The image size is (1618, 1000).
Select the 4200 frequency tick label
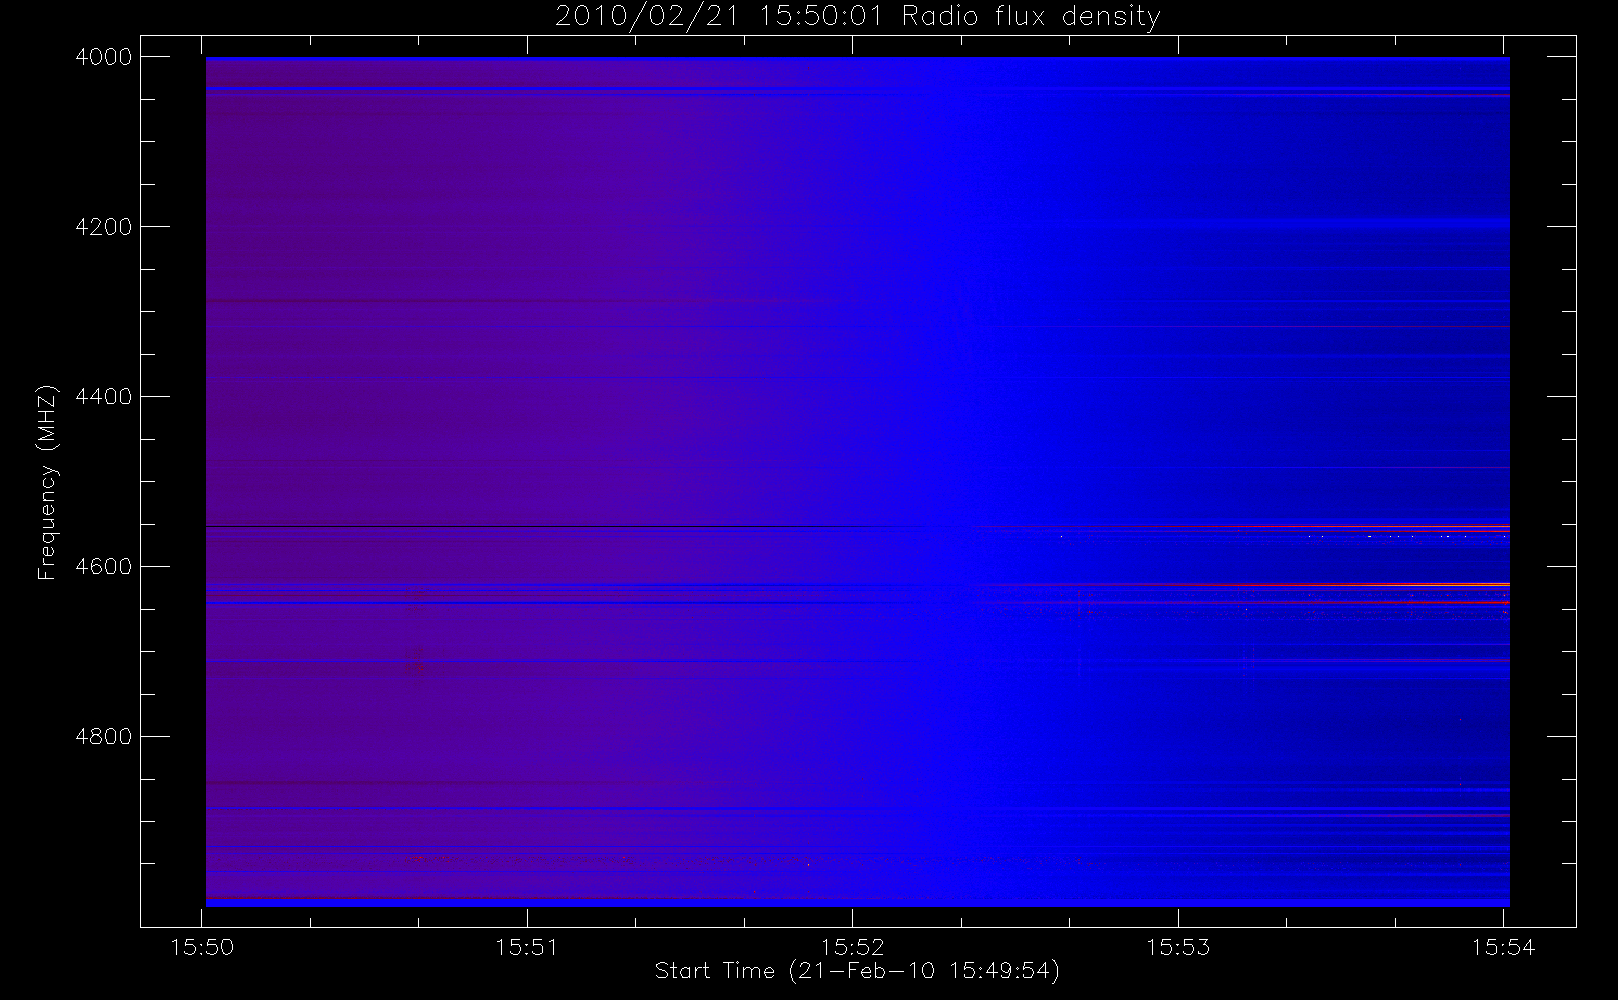coord(104,227)
